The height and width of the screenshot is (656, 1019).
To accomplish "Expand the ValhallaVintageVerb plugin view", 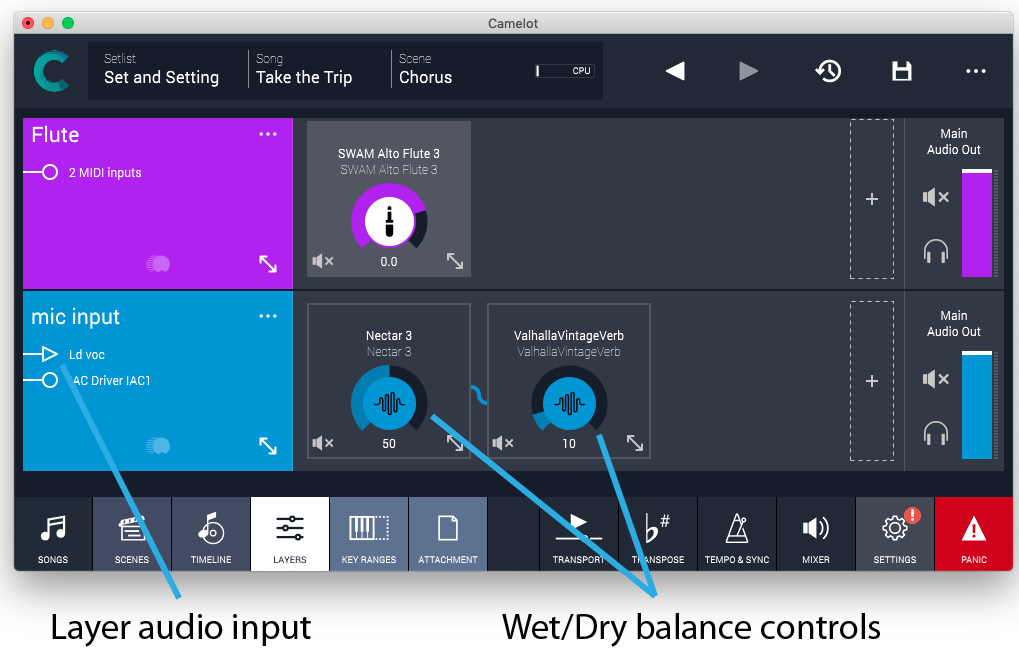I will click(634, 442).
